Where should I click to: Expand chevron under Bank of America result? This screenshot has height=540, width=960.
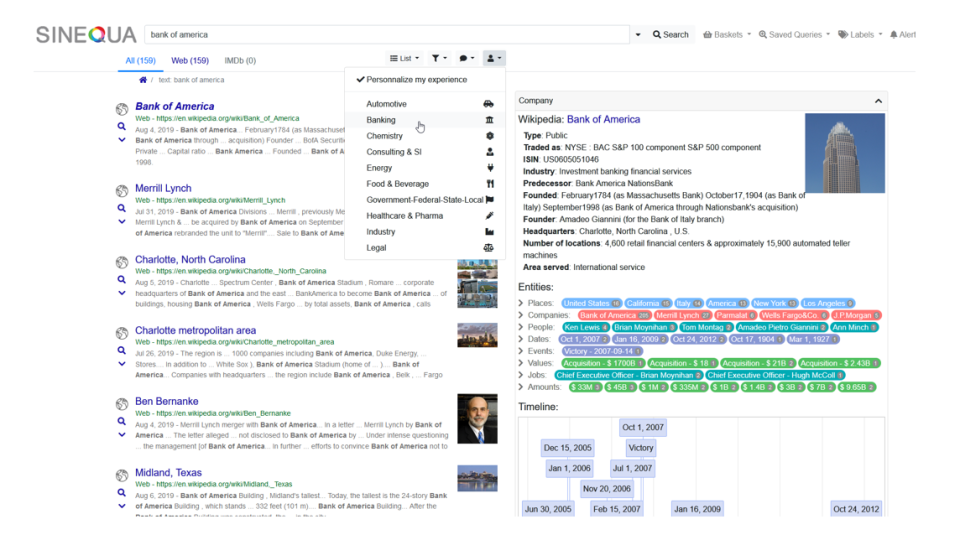pyautogui.click(x=122, y=140)
